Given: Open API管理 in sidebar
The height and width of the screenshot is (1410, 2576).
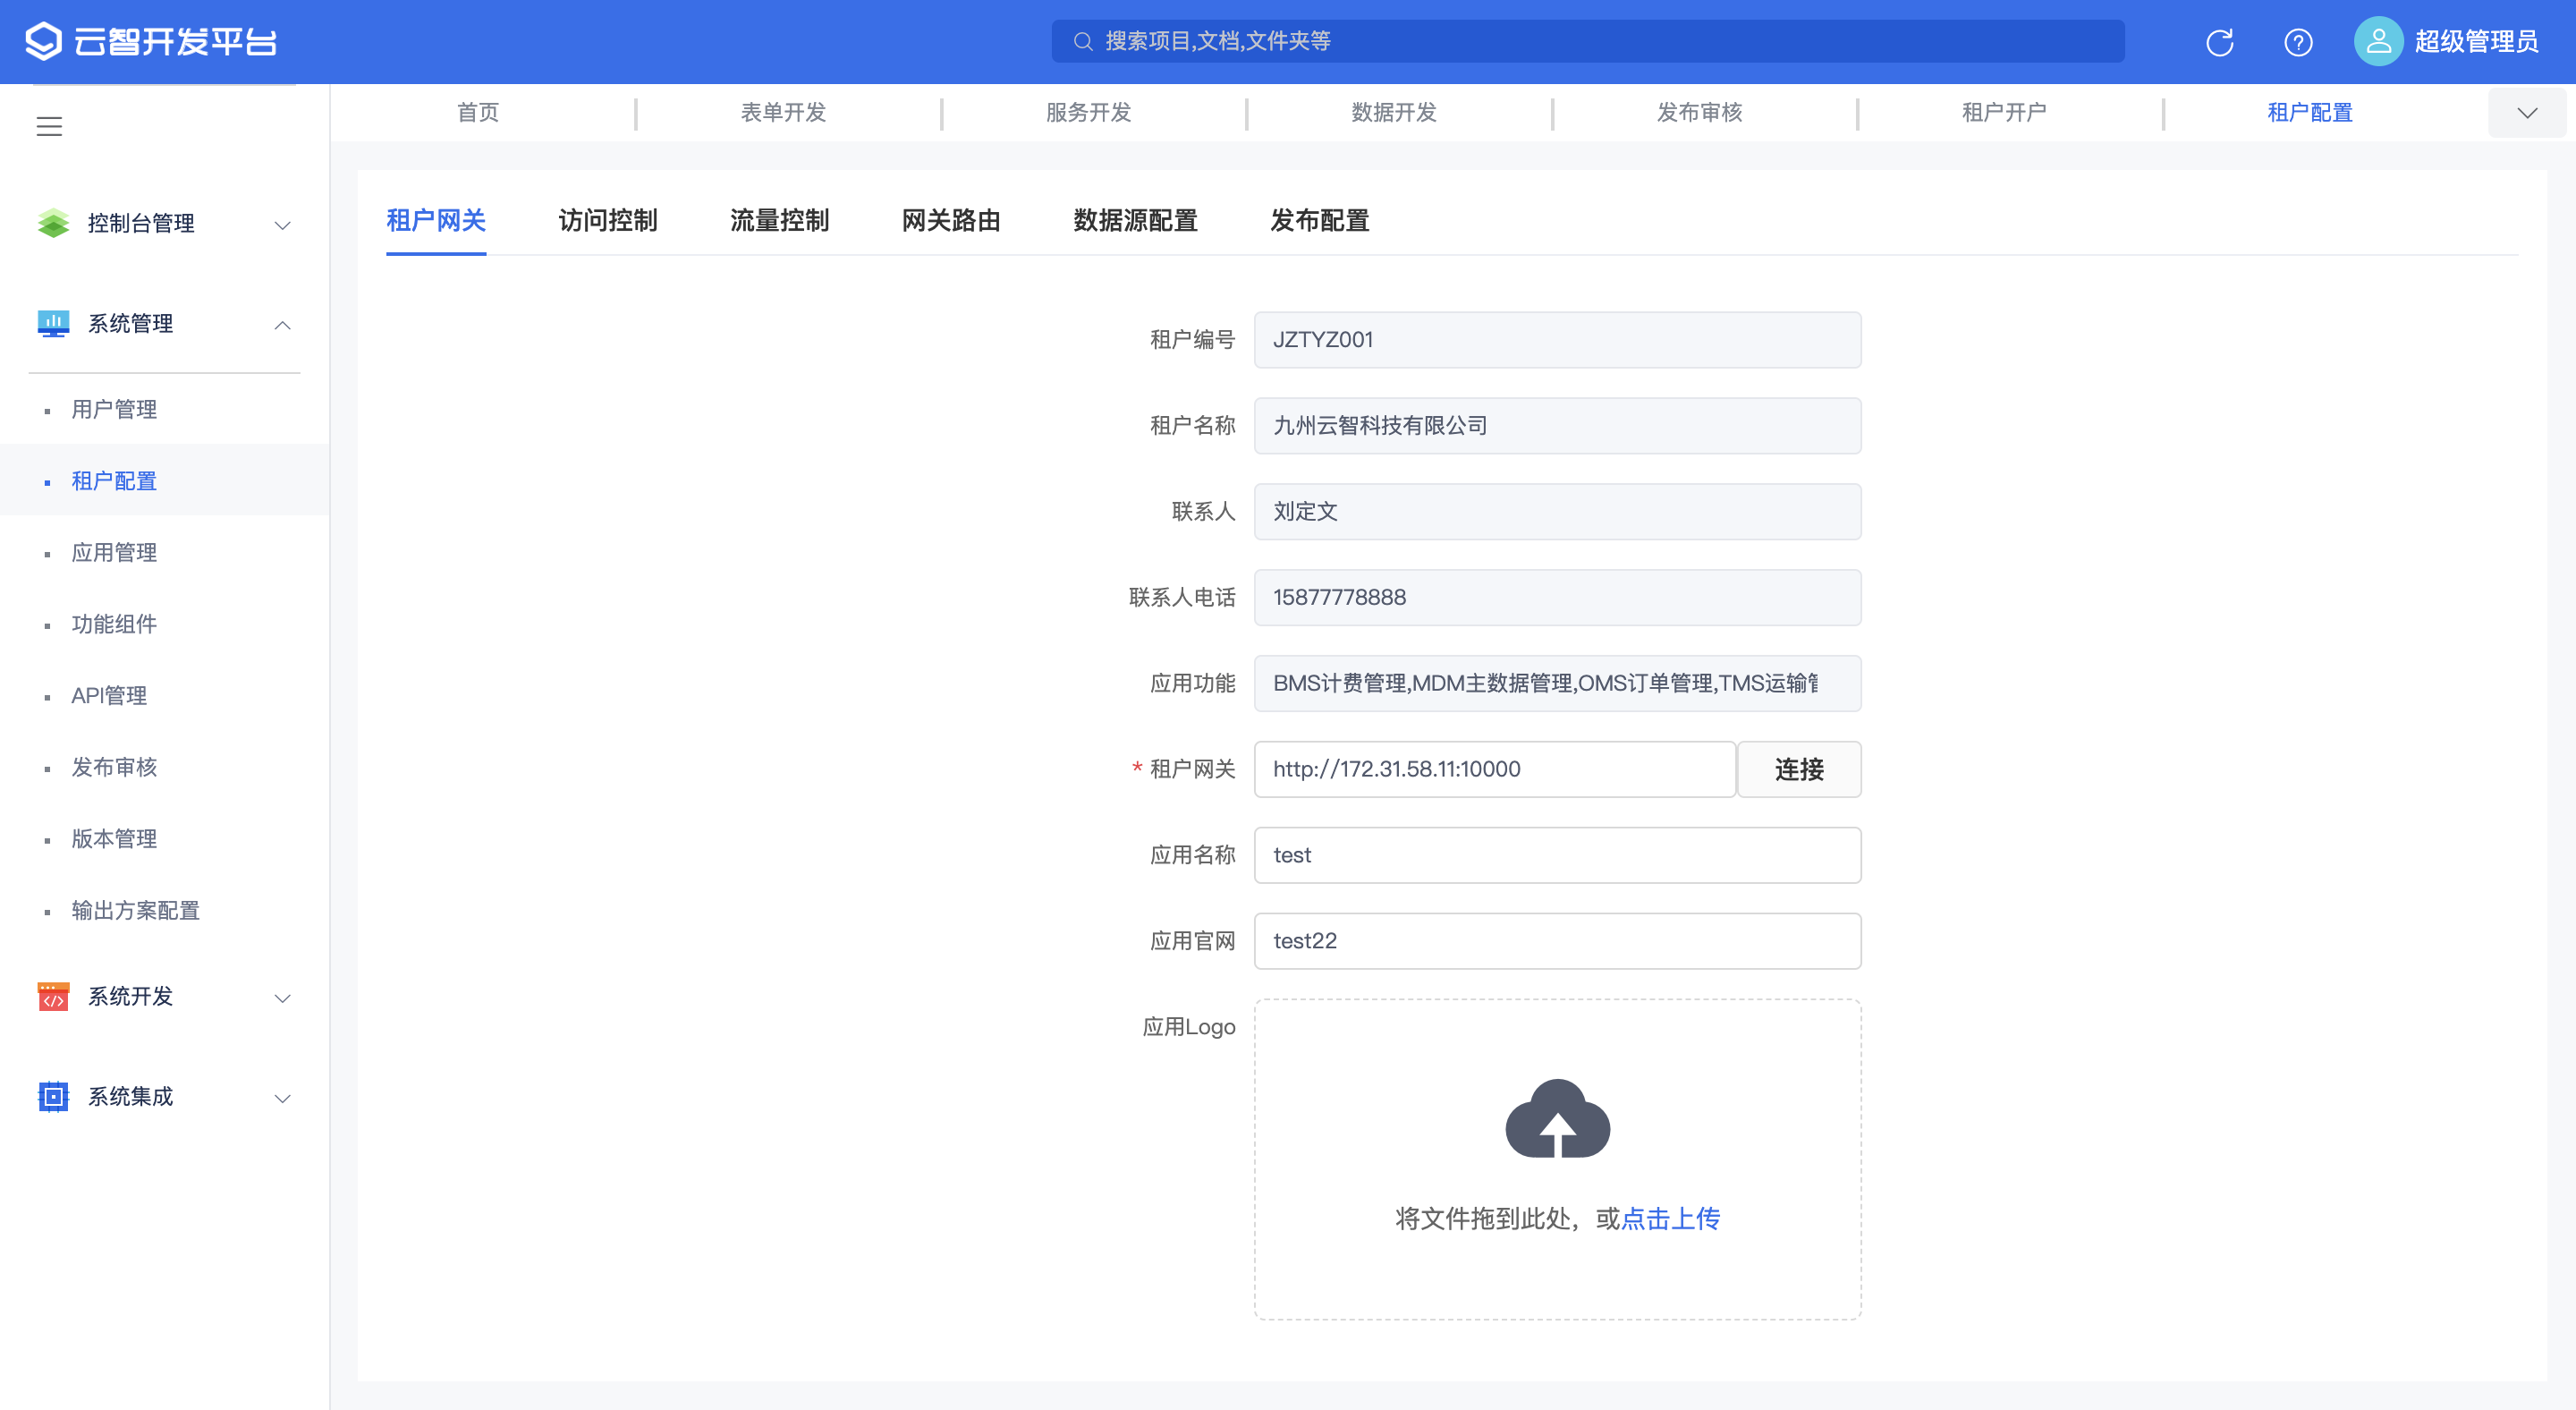Looking at the screenshot, I should (164, 696).
